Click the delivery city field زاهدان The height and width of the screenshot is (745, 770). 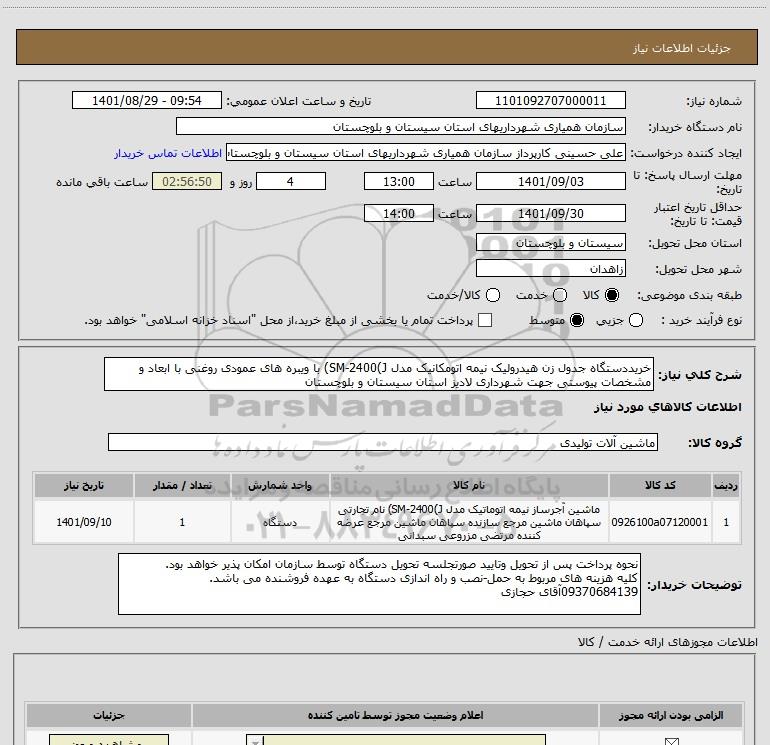point(550,269)
